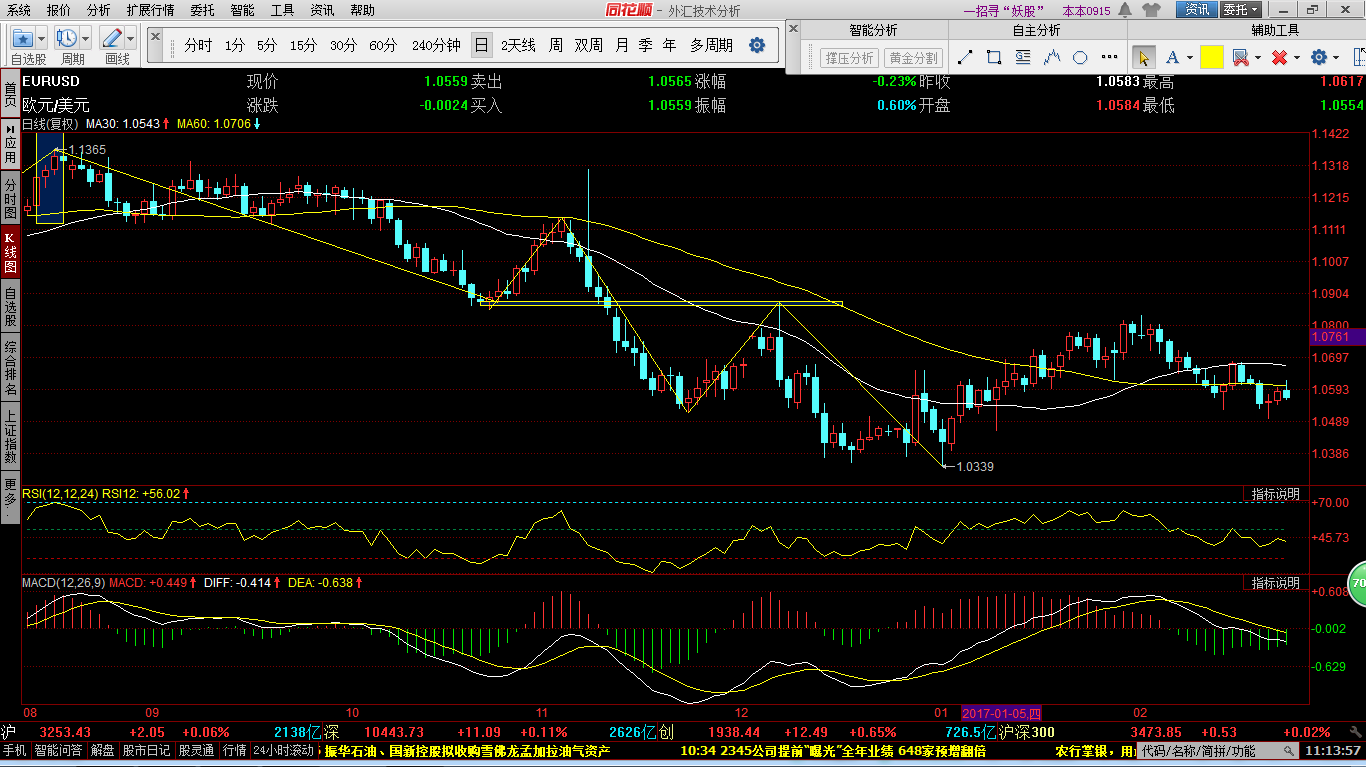Select the 日 daily period
Screen dimensions: 1366x767
pyautogui.click(x=482, y=45)
